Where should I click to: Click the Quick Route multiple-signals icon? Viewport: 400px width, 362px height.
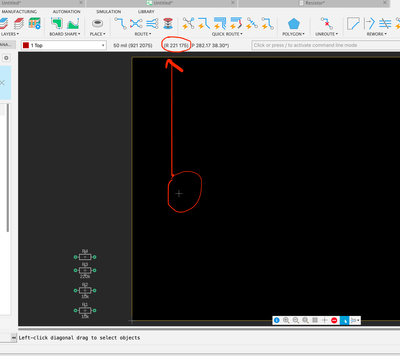tap(220, 23)
